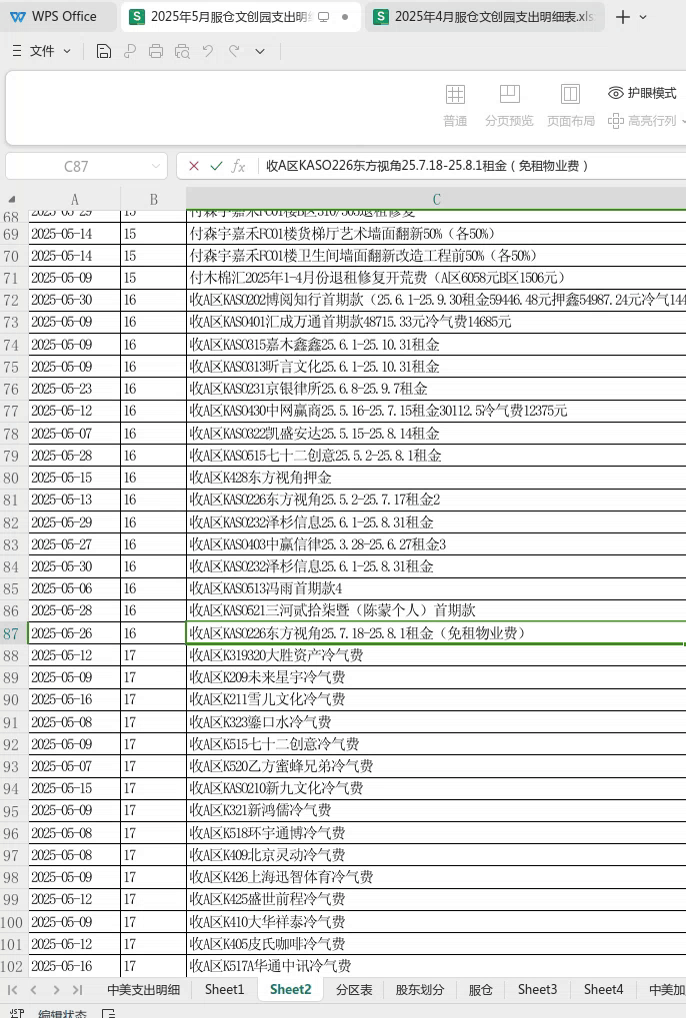The image size is (686, 1018).
Task: Select column A header
Action: pyautogui.click(x=75, y=199)
